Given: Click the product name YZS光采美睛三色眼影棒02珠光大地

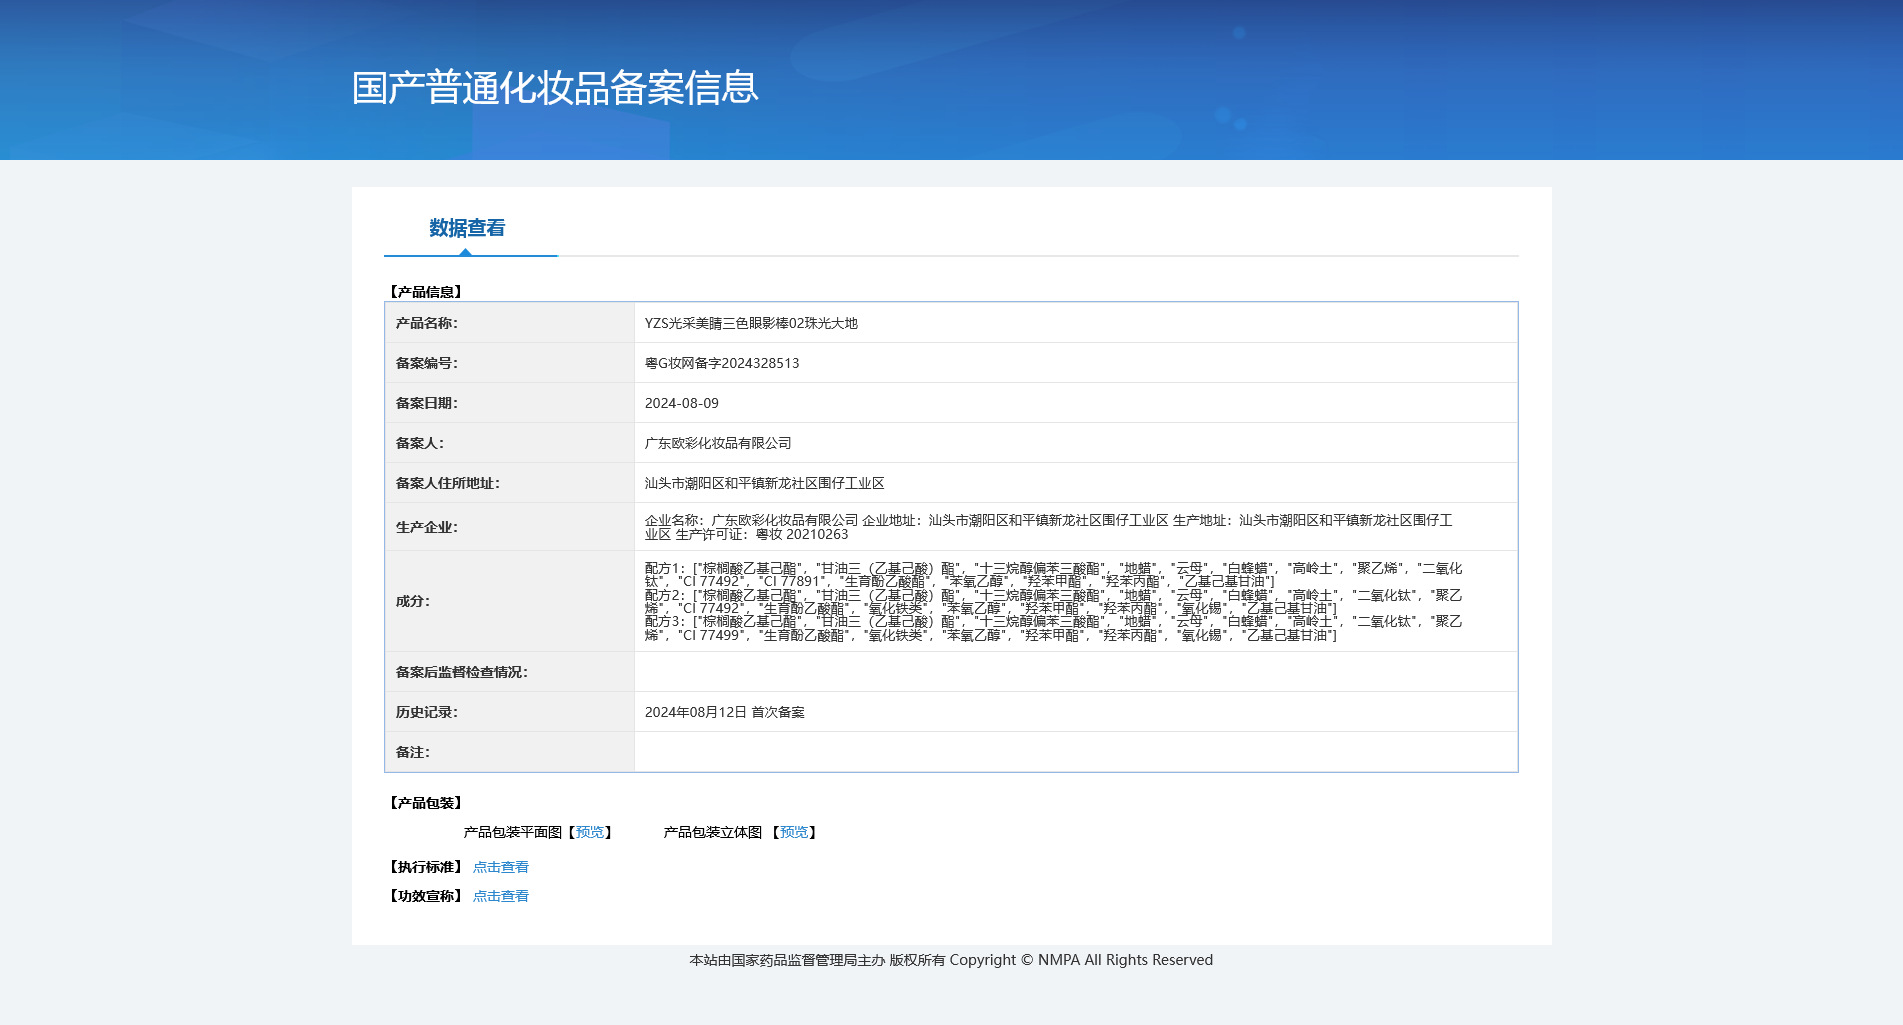Looking at the screenshot, I should [x=751, y=323].
